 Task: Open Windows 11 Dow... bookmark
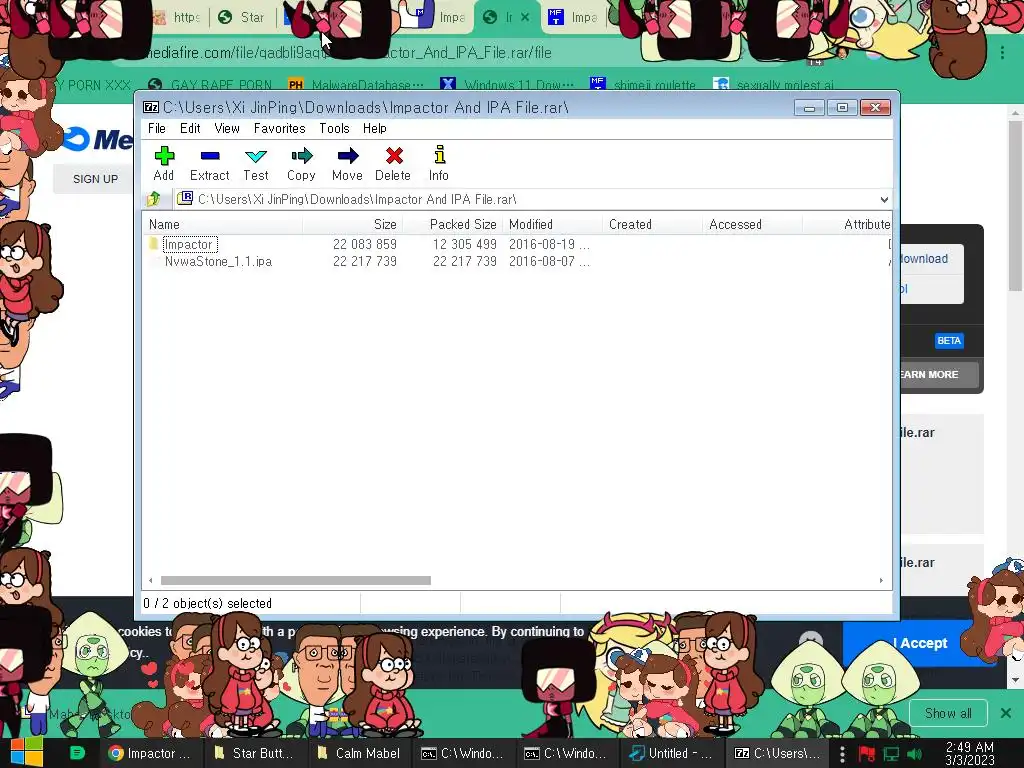[x=507, y=85]
